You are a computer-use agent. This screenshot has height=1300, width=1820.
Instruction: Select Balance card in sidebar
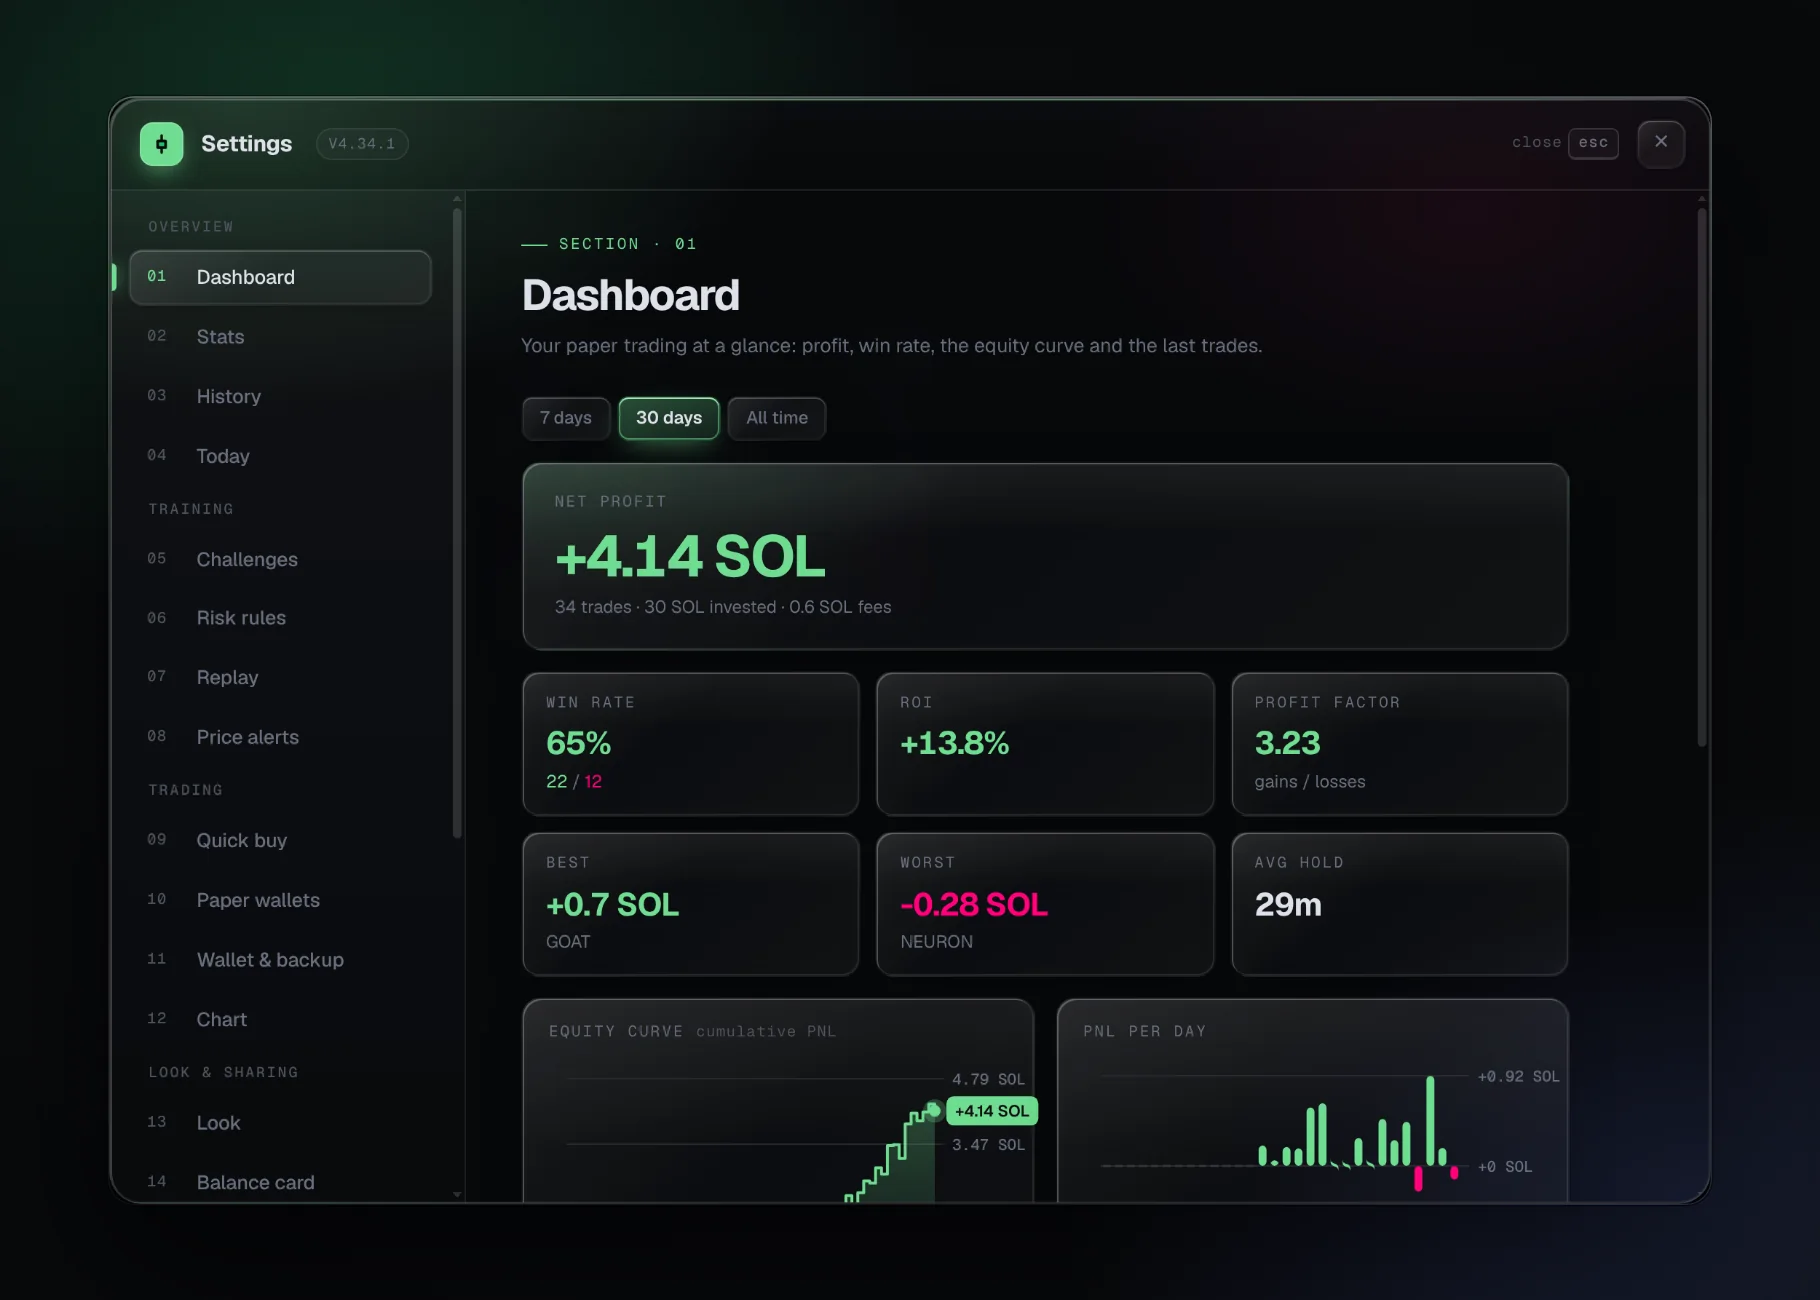280,1182
